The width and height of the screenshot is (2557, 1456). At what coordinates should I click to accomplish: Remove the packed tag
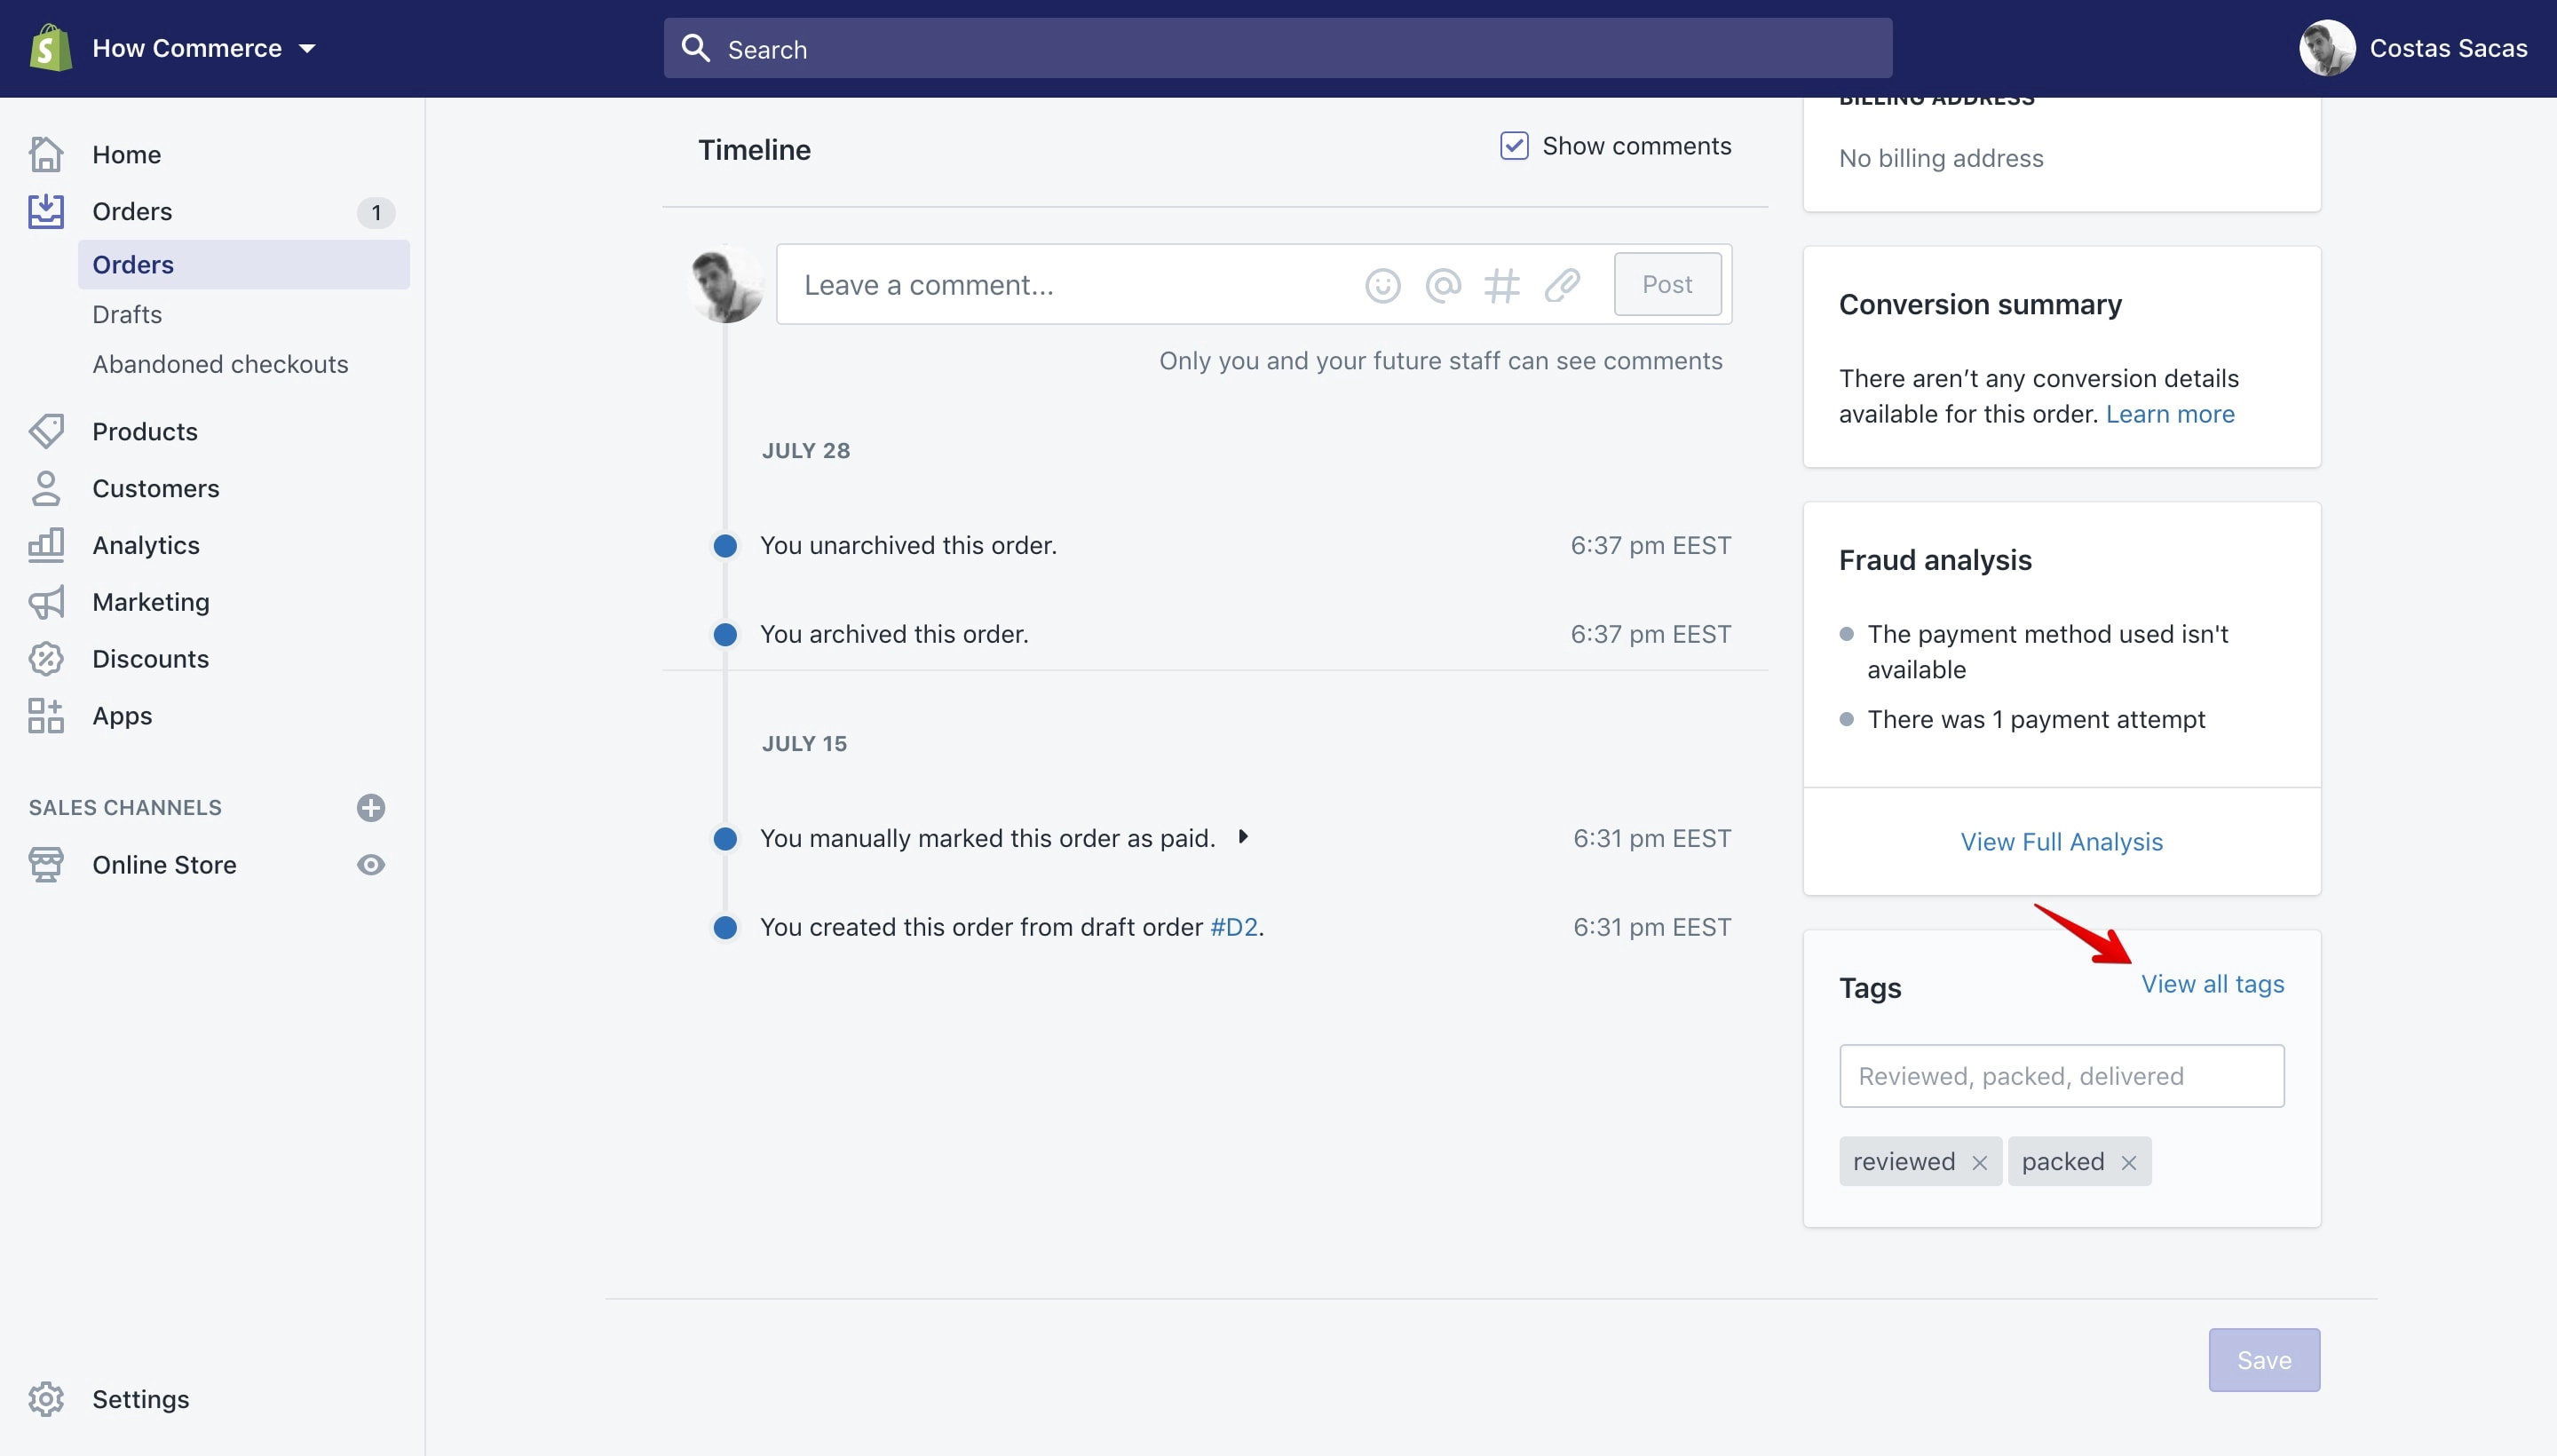(x=2129, y=1163)
